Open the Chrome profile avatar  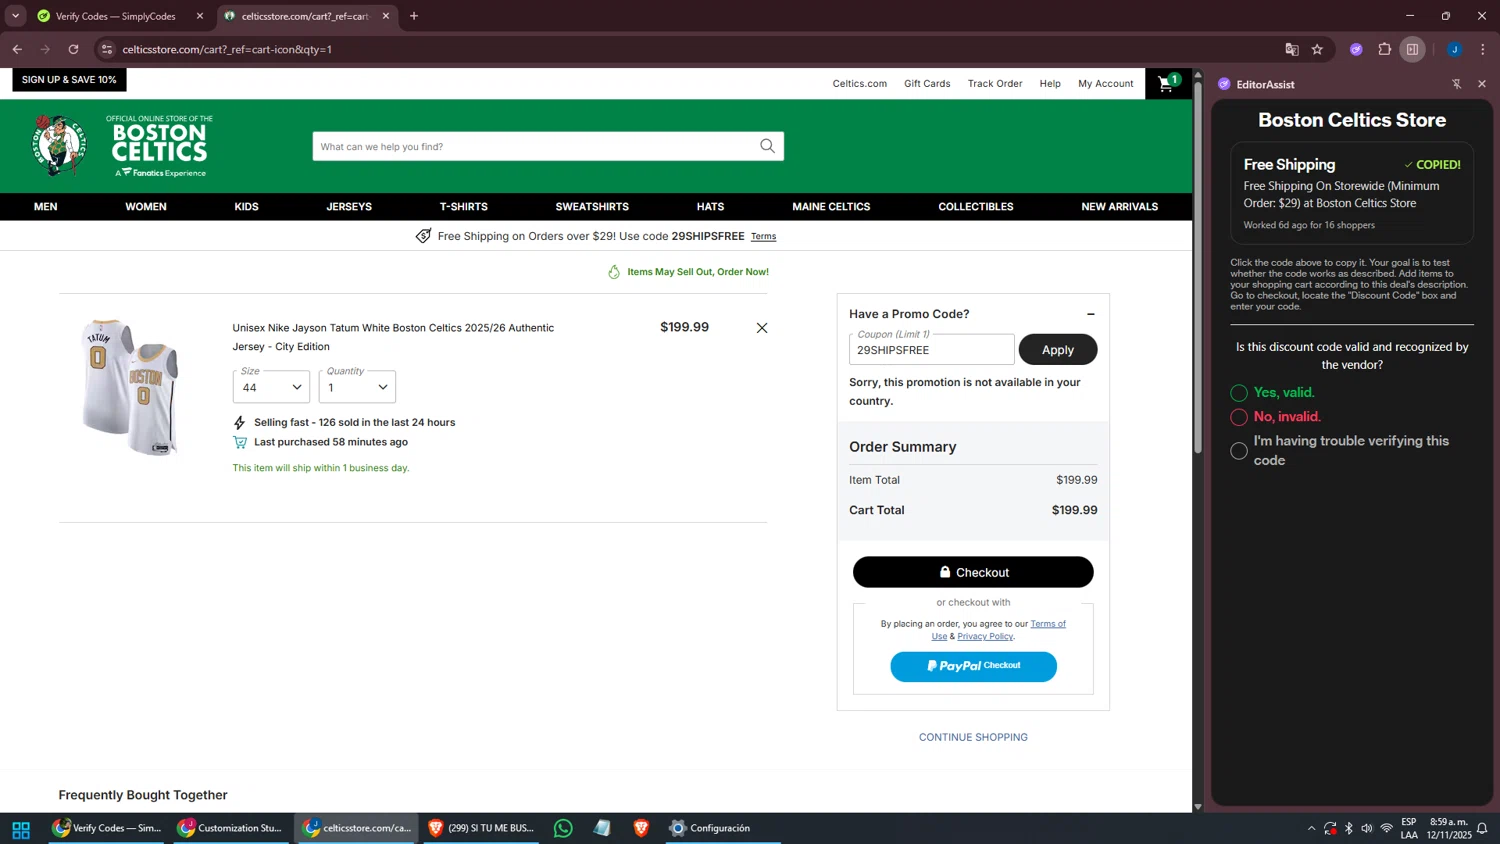(x=1454, y=49)
